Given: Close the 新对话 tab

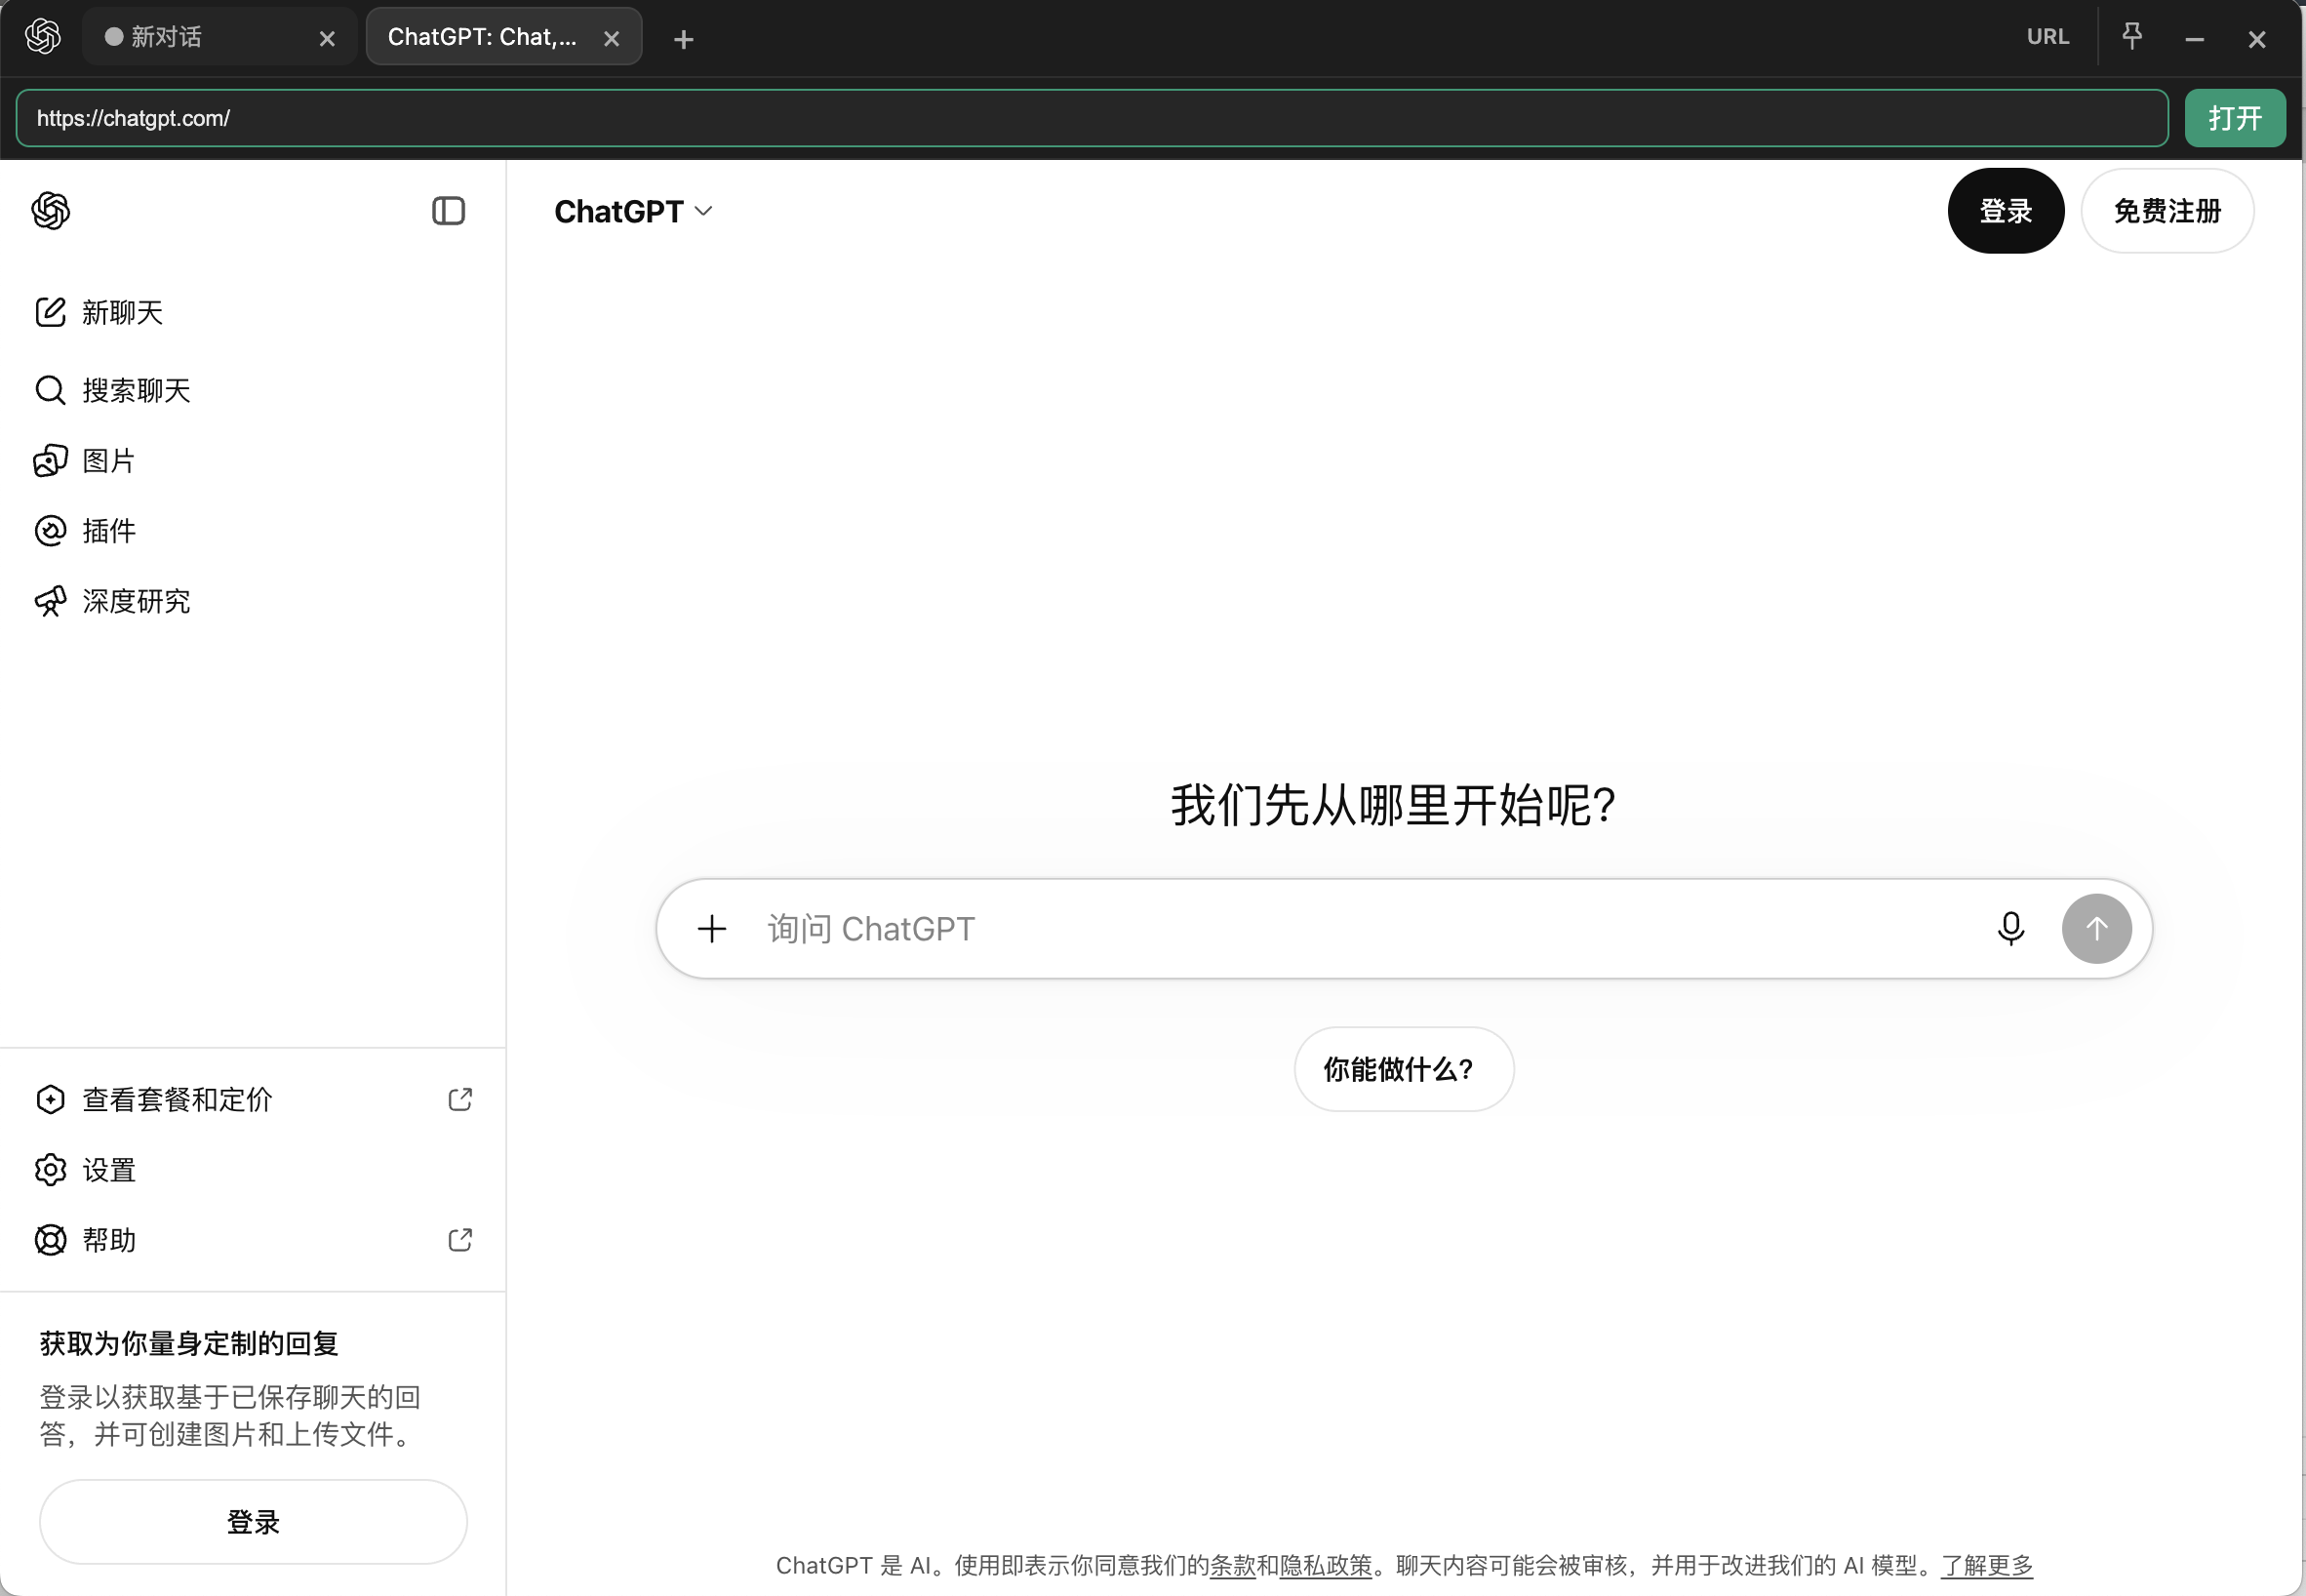Looking at the screenshot, I should pos(327,38).
